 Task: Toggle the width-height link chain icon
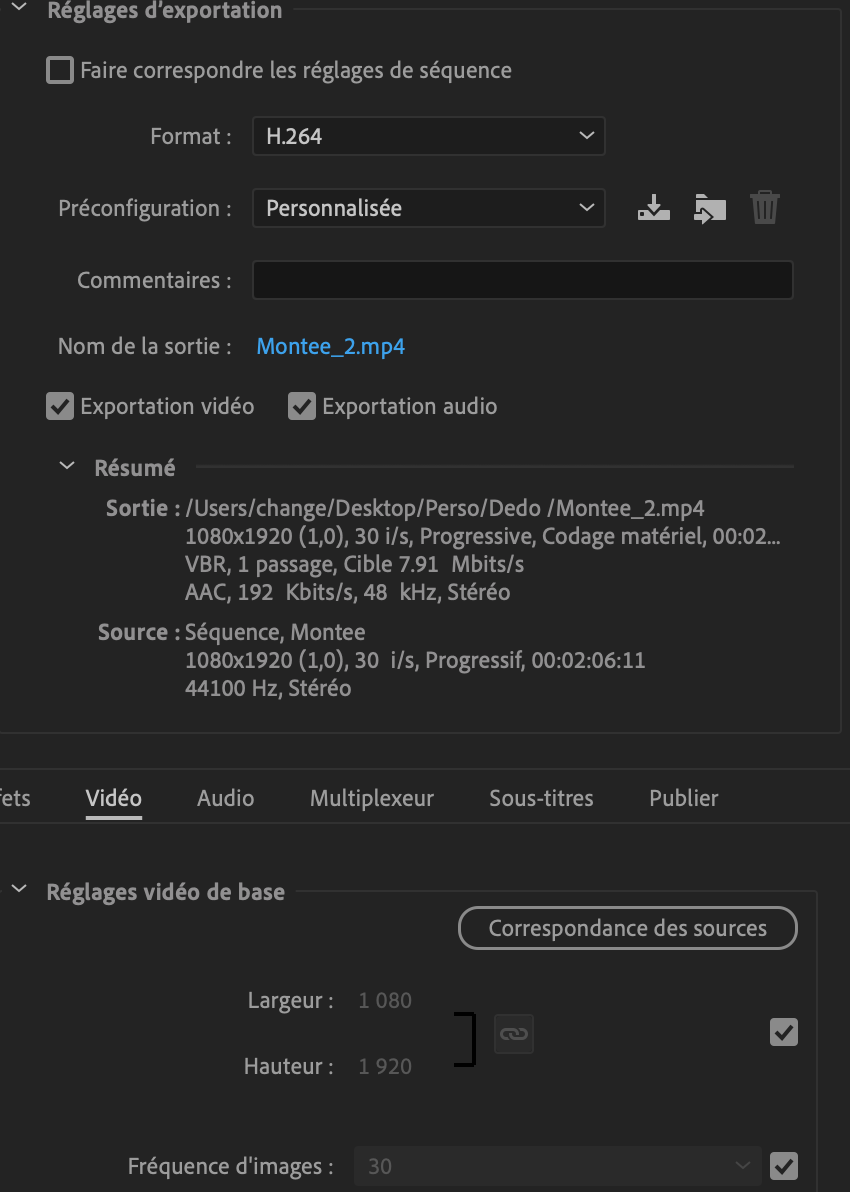513,1033
